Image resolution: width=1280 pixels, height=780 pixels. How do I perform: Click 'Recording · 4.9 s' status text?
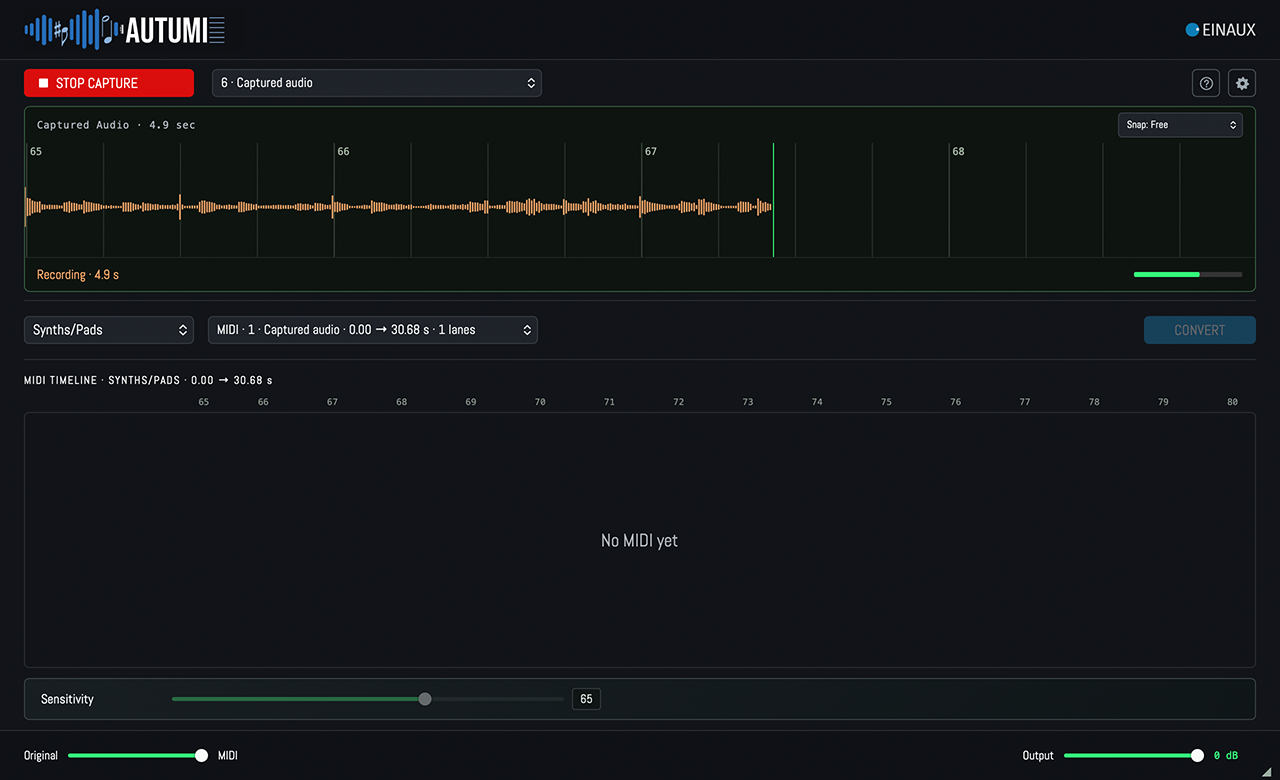[78, 275]
